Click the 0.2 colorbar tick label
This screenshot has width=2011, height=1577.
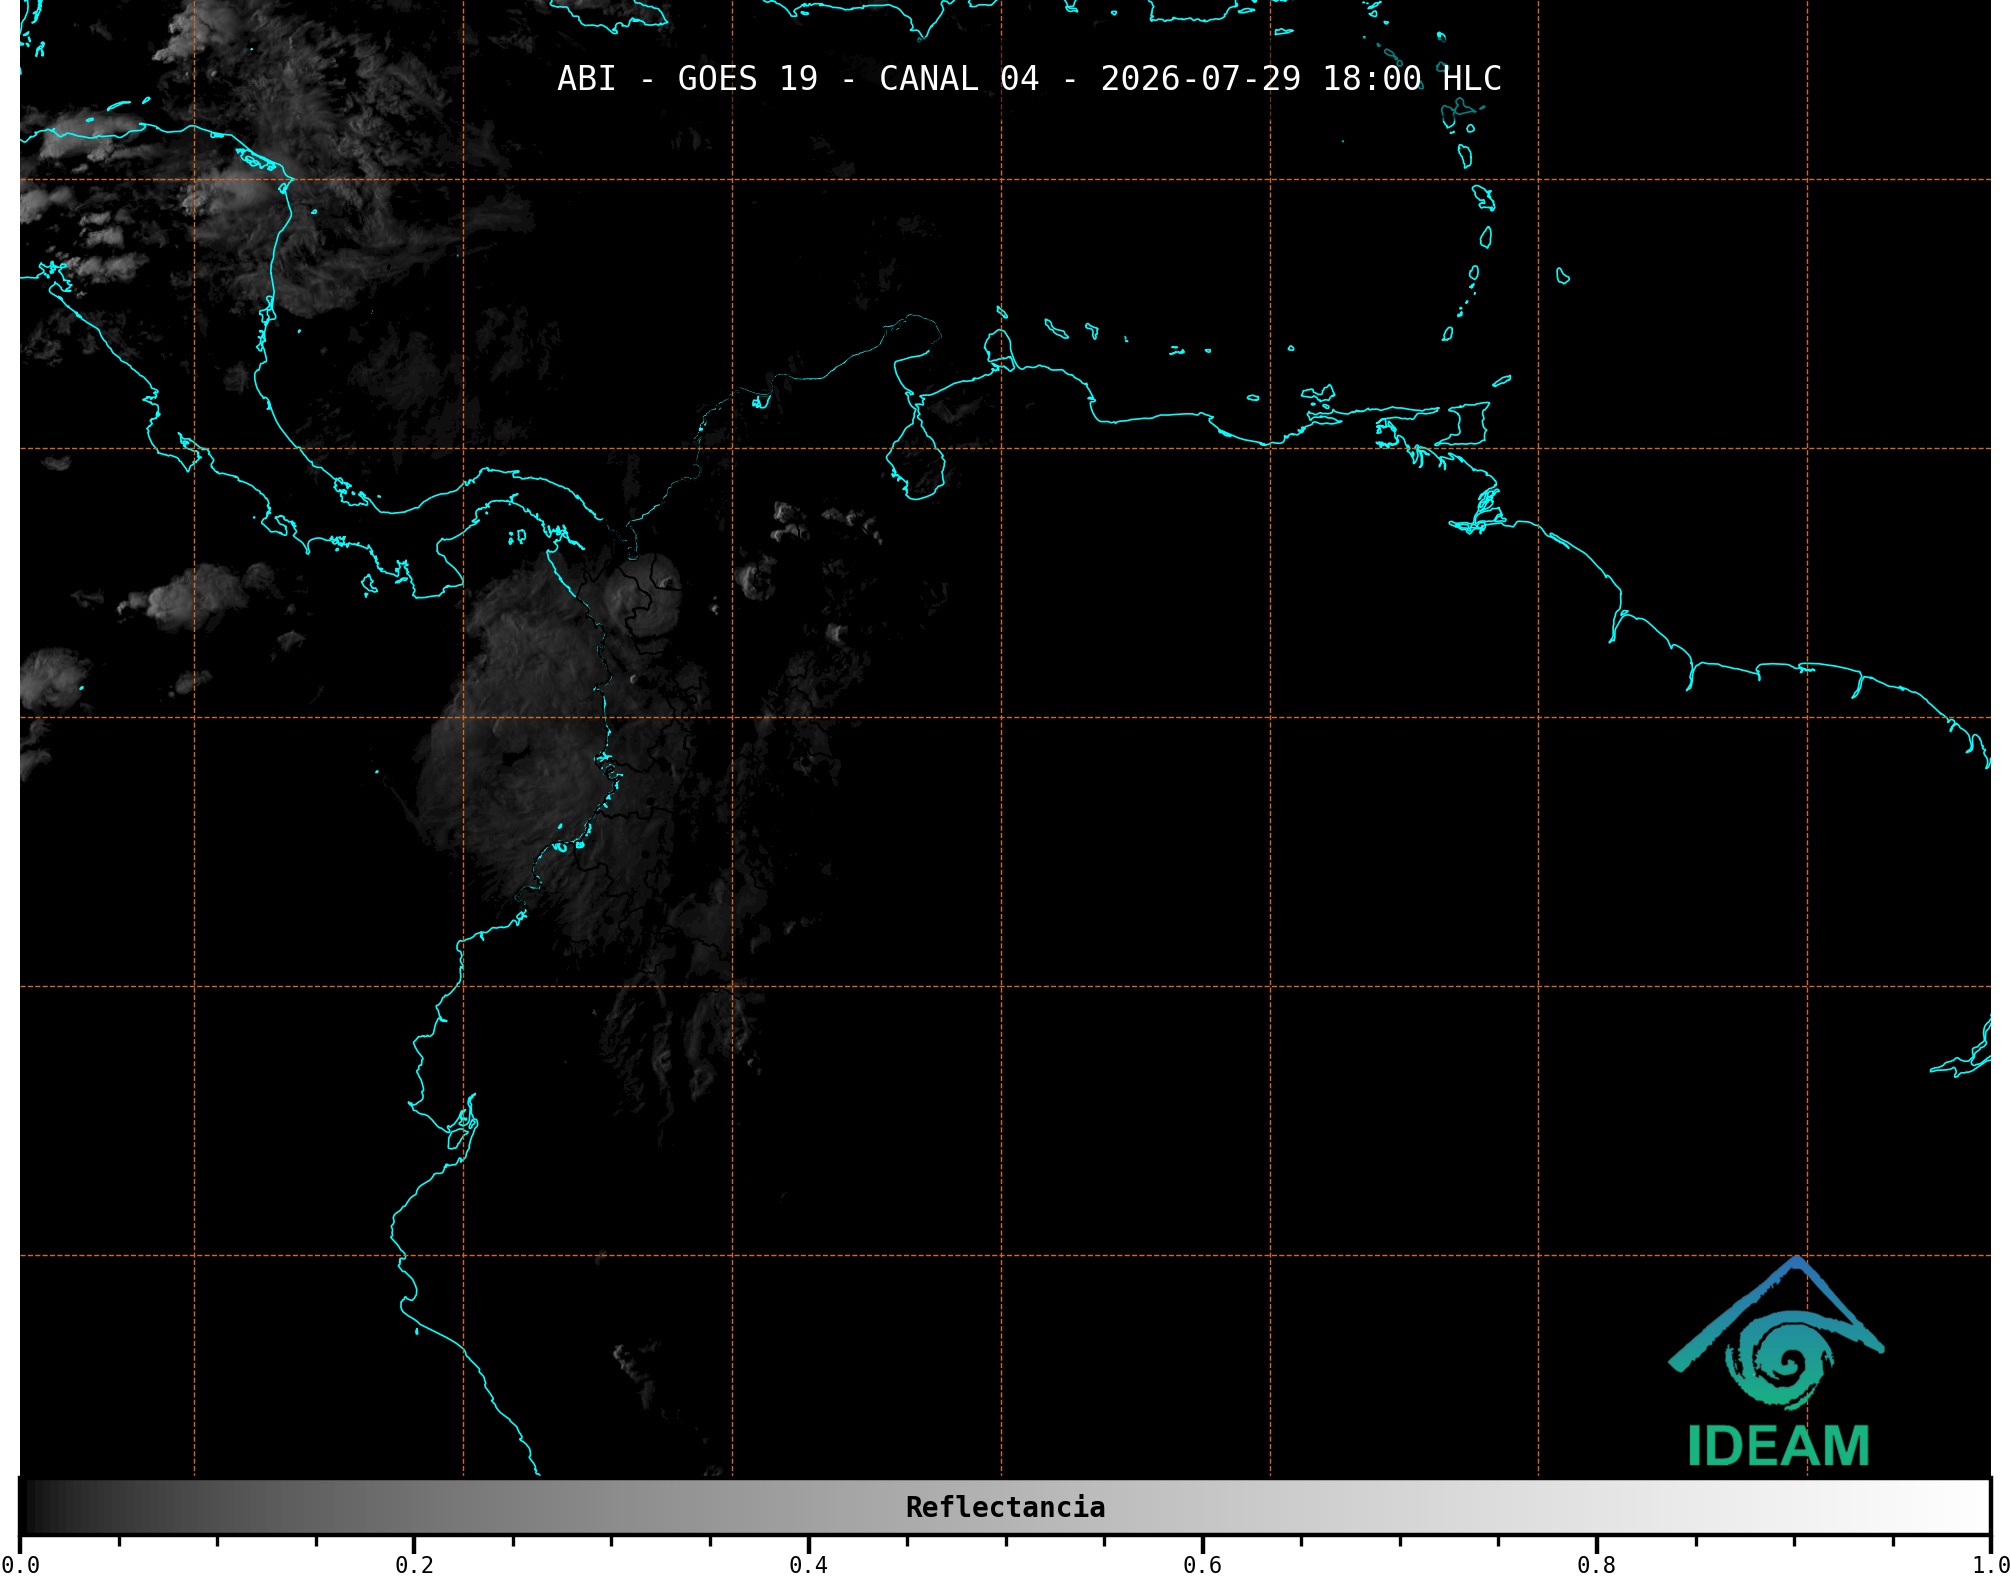click(x=414, y=1565)
